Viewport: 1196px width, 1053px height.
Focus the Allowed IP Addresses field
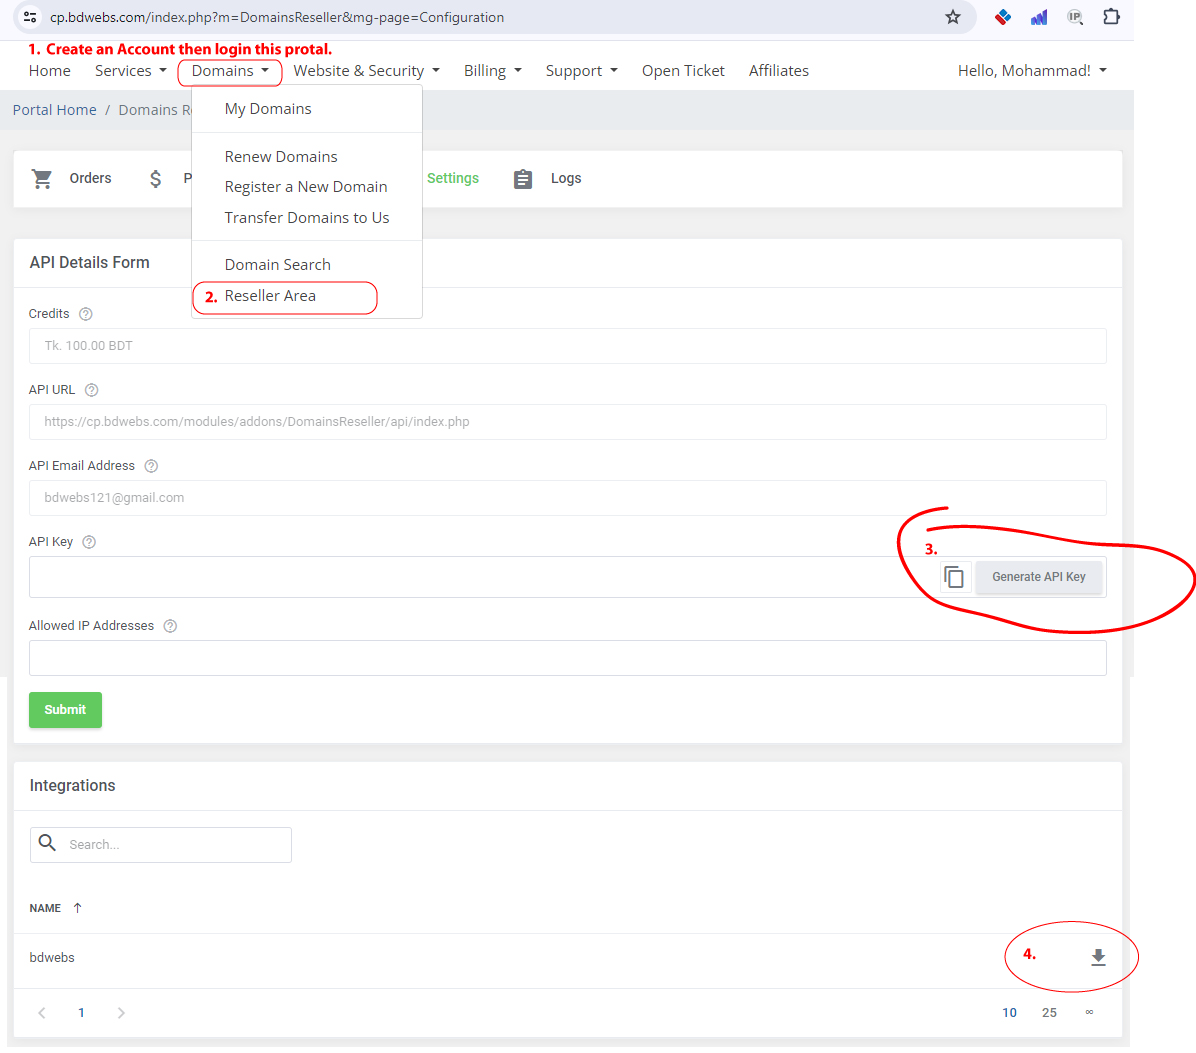(567, 658)
